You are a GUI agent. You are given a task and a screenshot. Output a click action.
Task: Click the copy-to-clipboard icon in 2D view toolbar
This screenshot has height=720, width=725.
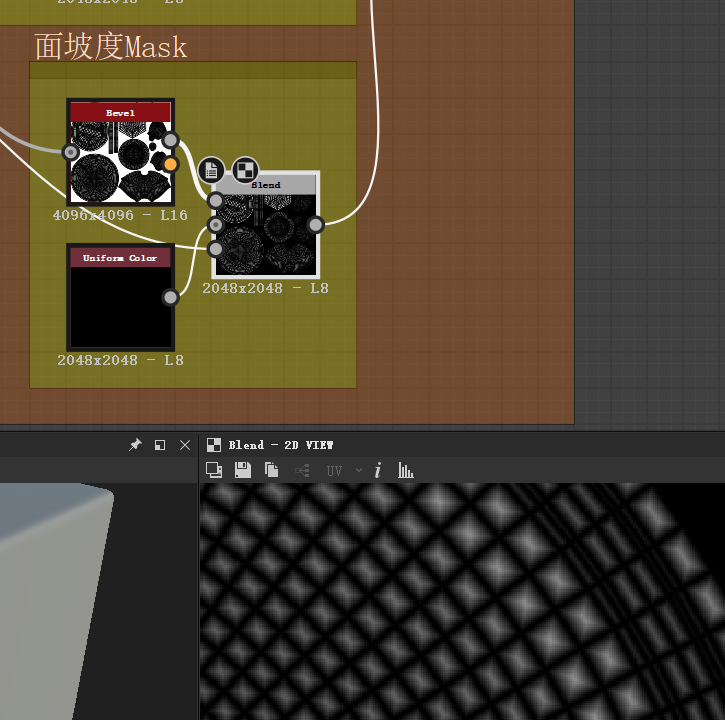tap(214, 470)
